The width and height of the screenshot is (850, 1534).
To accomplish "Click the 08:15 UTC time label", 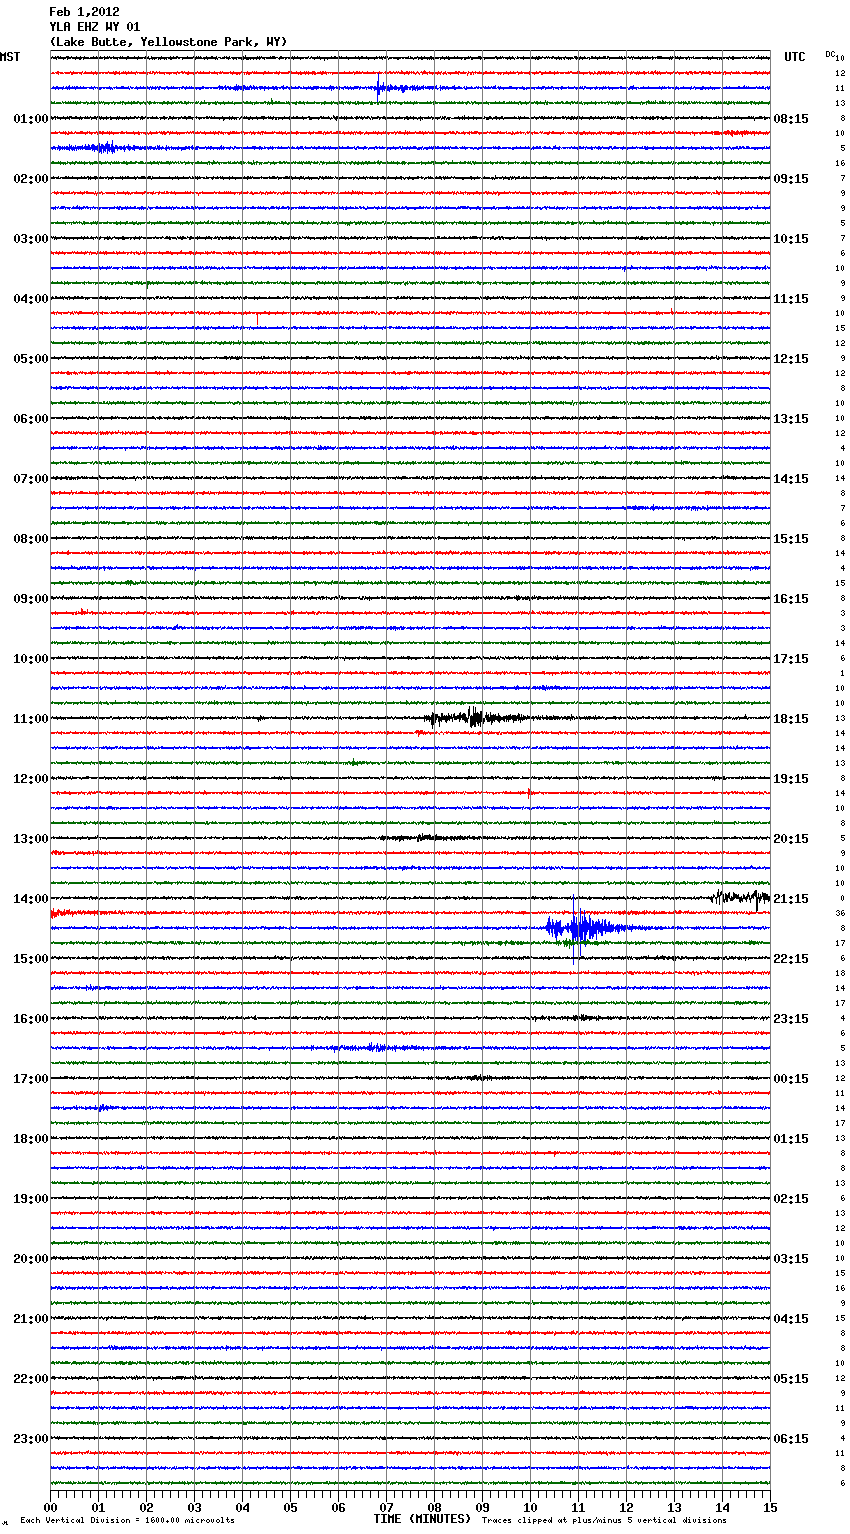I will tap(791, 119).
